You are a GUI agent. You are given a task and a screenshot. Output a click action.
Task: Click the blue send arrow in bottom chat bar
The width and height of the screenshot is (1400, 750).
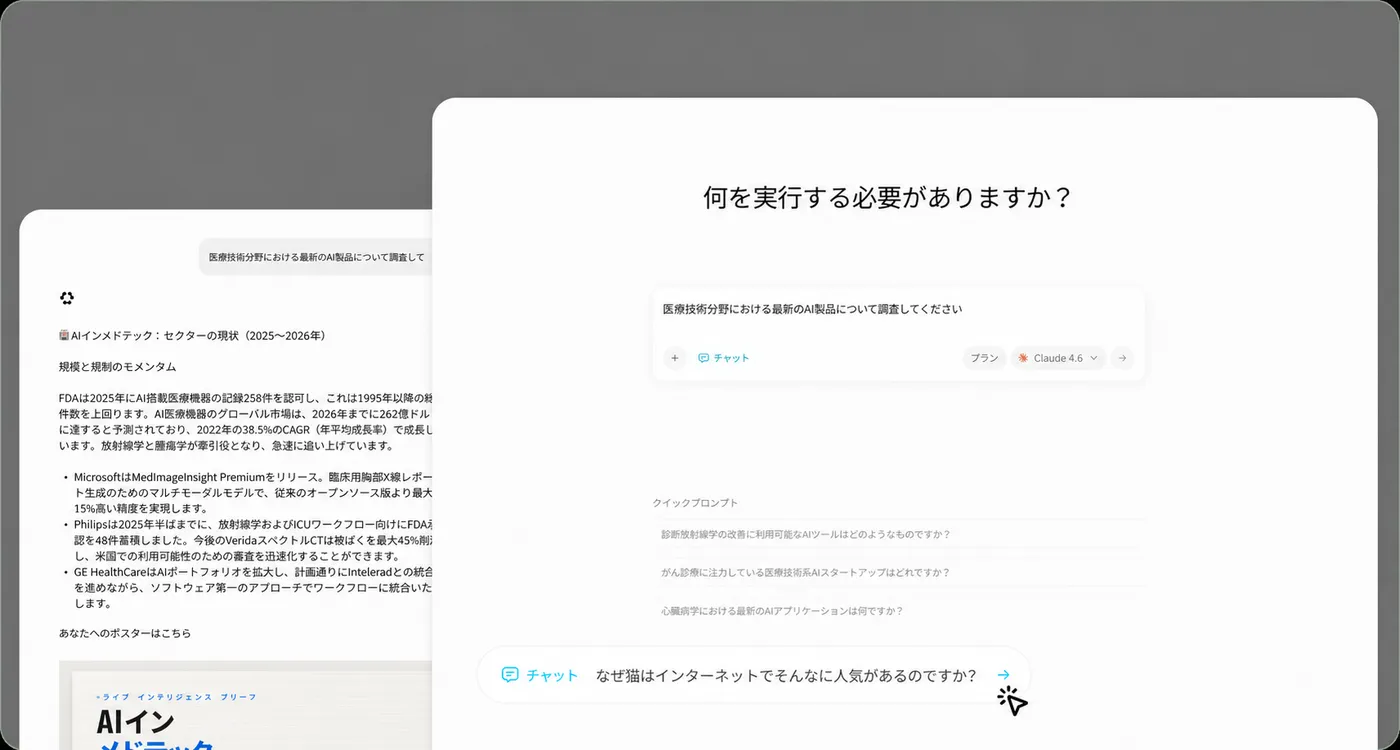[1004, 675]
